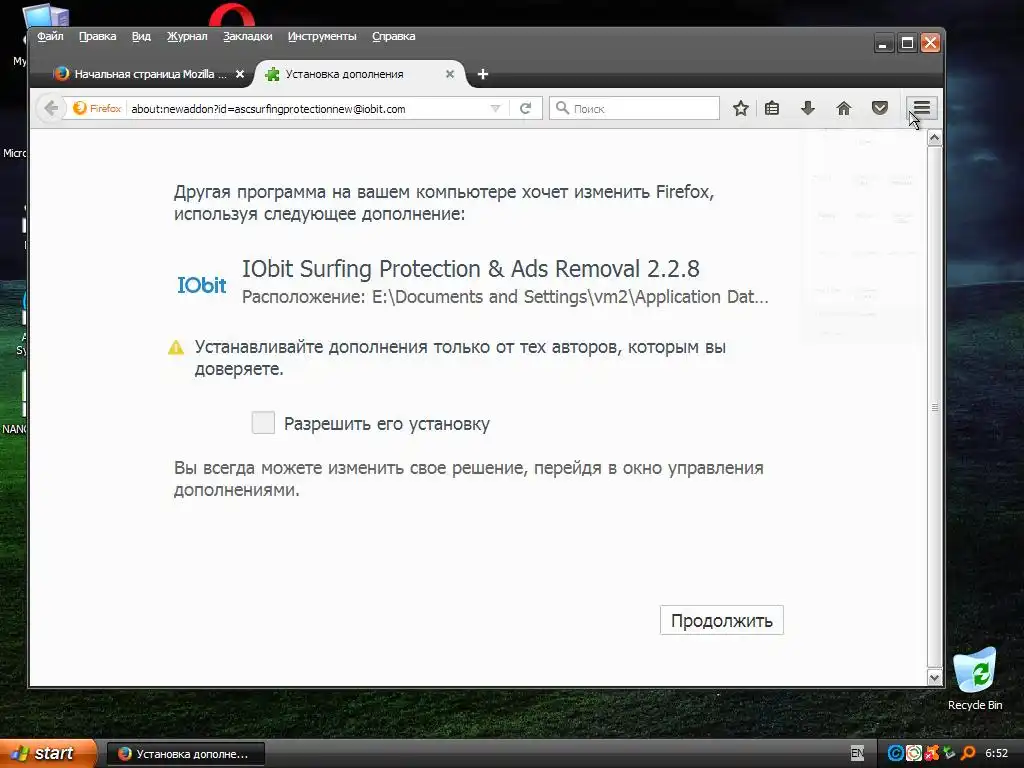Screen dimensions: 1024x768
Task: Click the addon name IObit Surfing Protection text
Action: point(471,269)
